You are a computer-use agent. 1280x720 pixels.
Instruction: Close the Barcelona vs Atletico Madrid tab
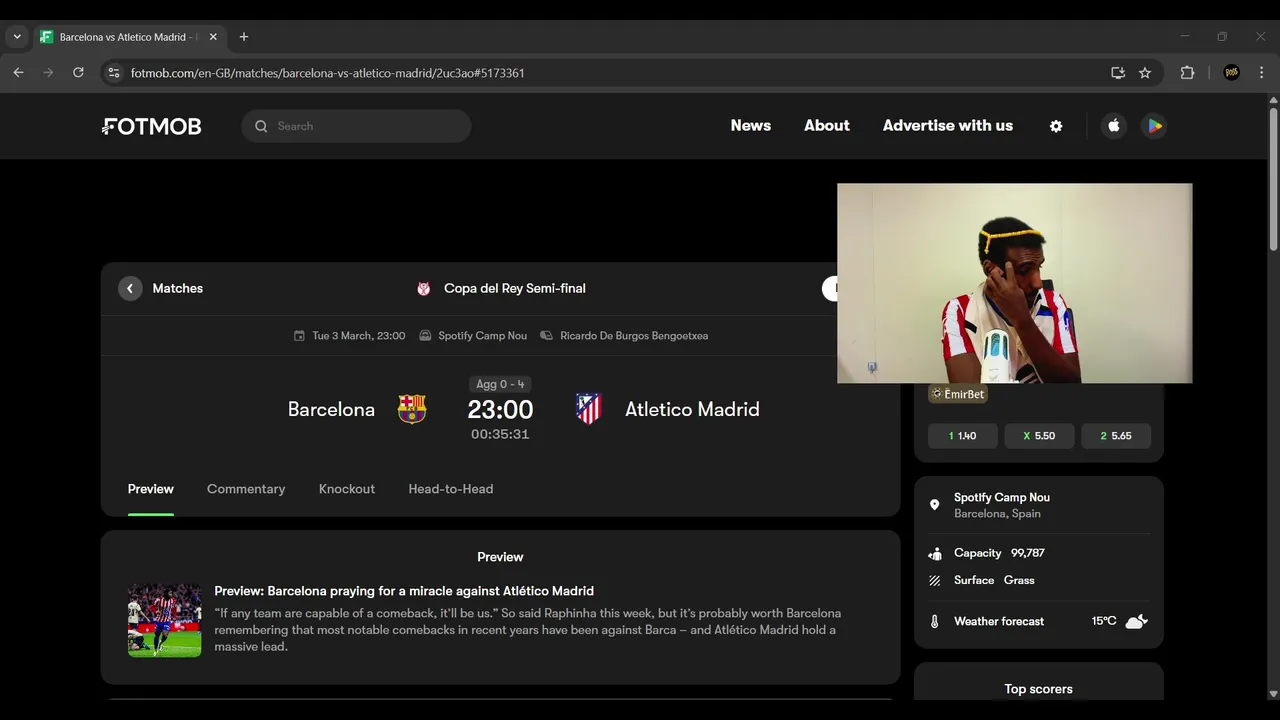(x=213, y=37)
